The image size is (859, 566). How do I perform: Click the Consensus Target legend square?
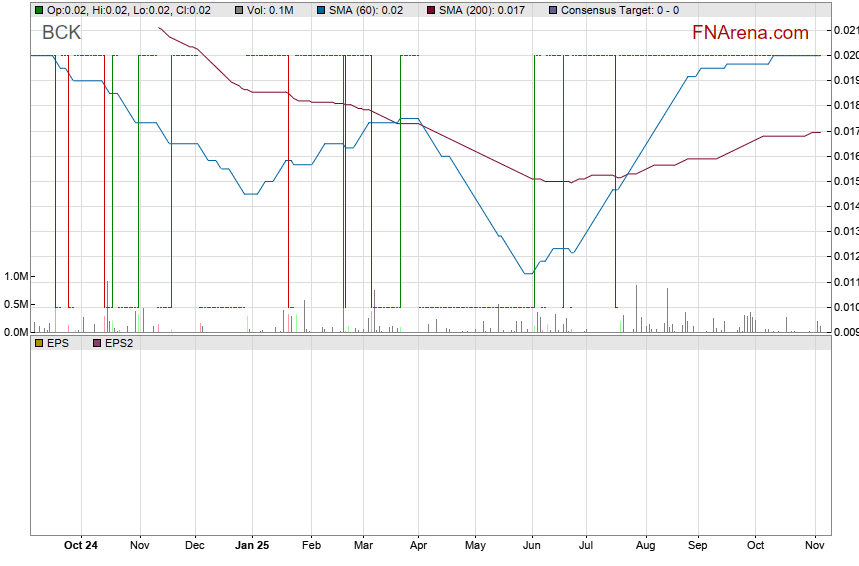(x=554, y=10)
